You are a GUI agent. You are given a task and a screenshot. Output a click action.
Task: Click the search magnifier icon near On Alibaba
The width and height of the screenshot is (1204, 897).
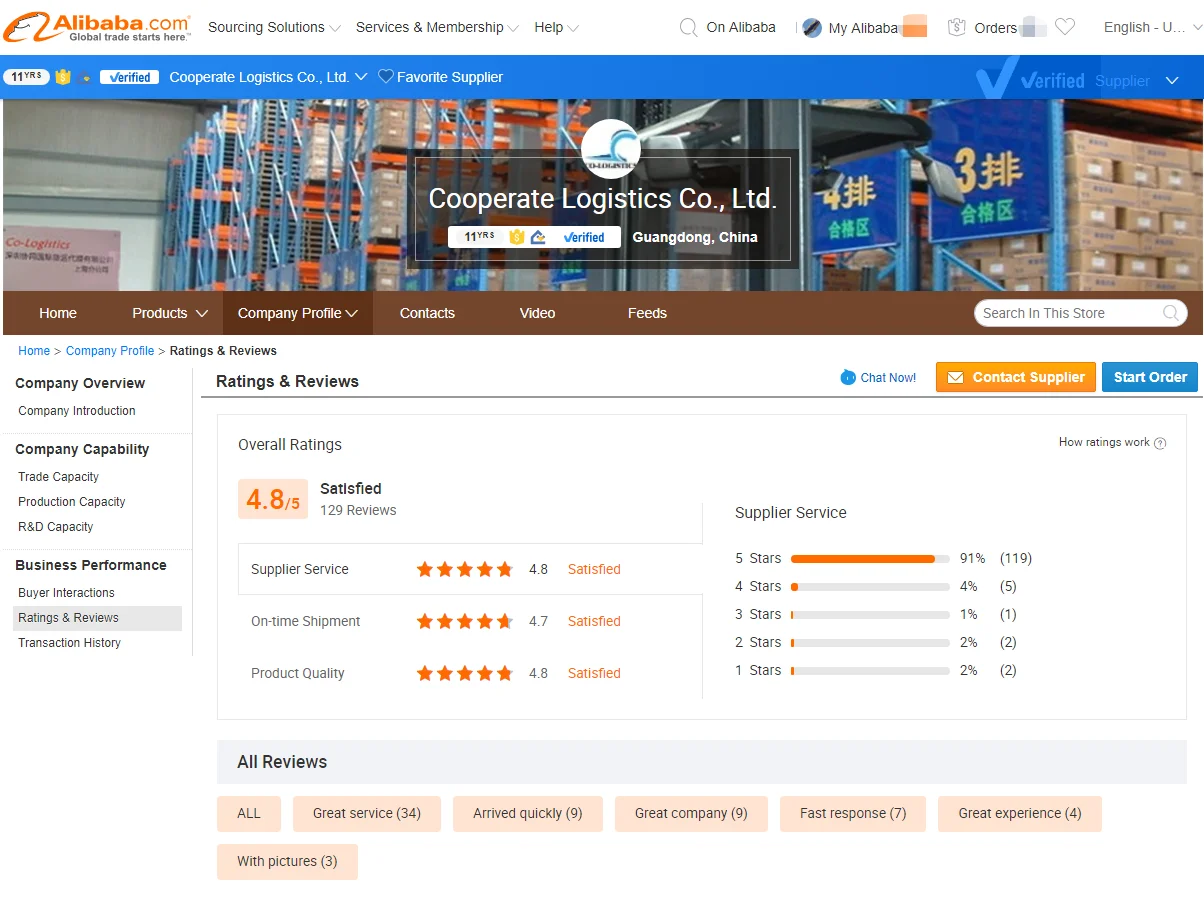coord(688,28)
